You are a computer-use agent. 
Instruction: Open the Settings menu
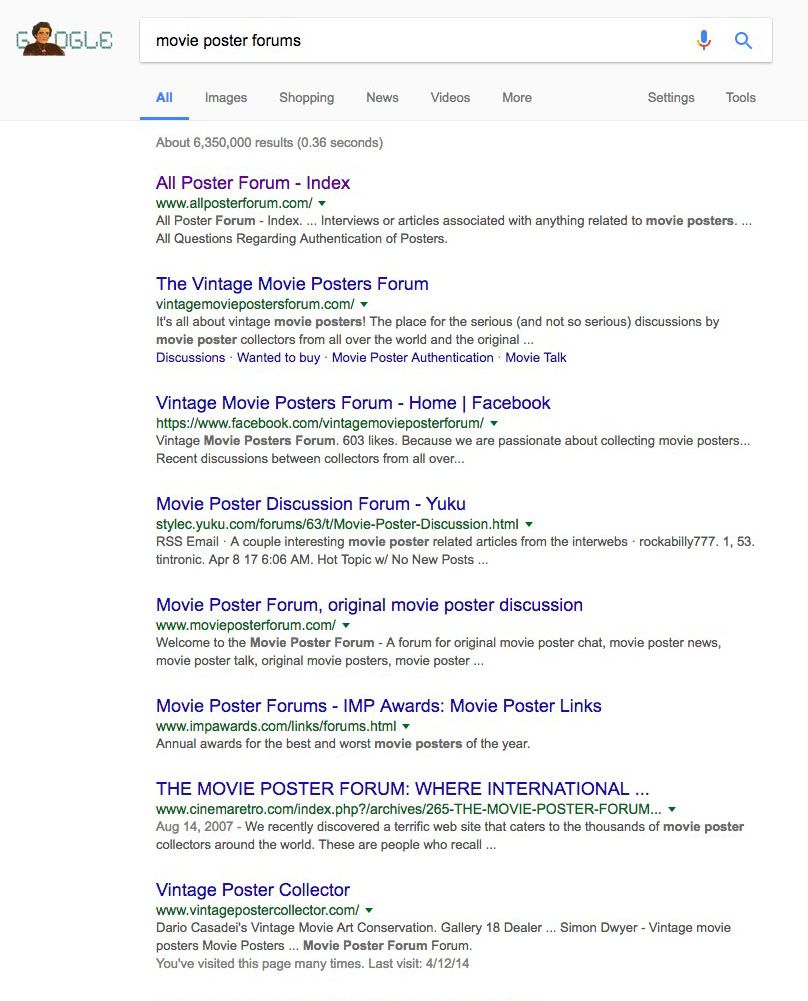tap(671, 98)
